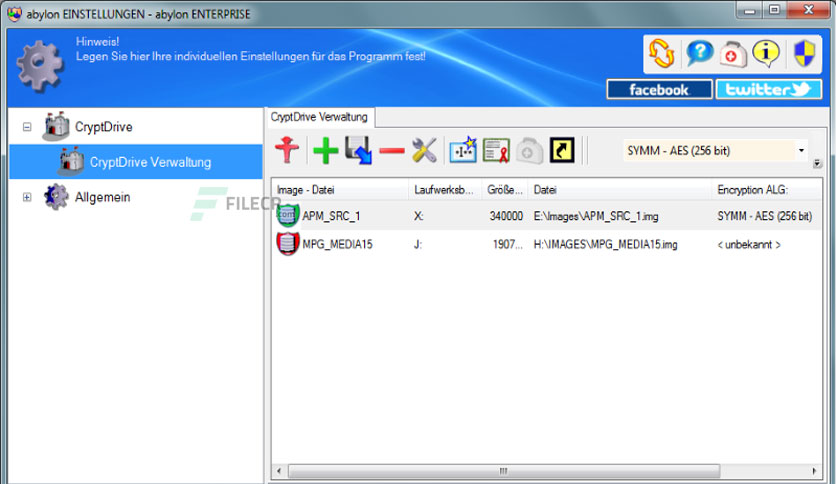Open the wrench and screwdriver tools icon
Image resolution: width=836 pixels, height=484 pixels.
(x=424, y=150)
